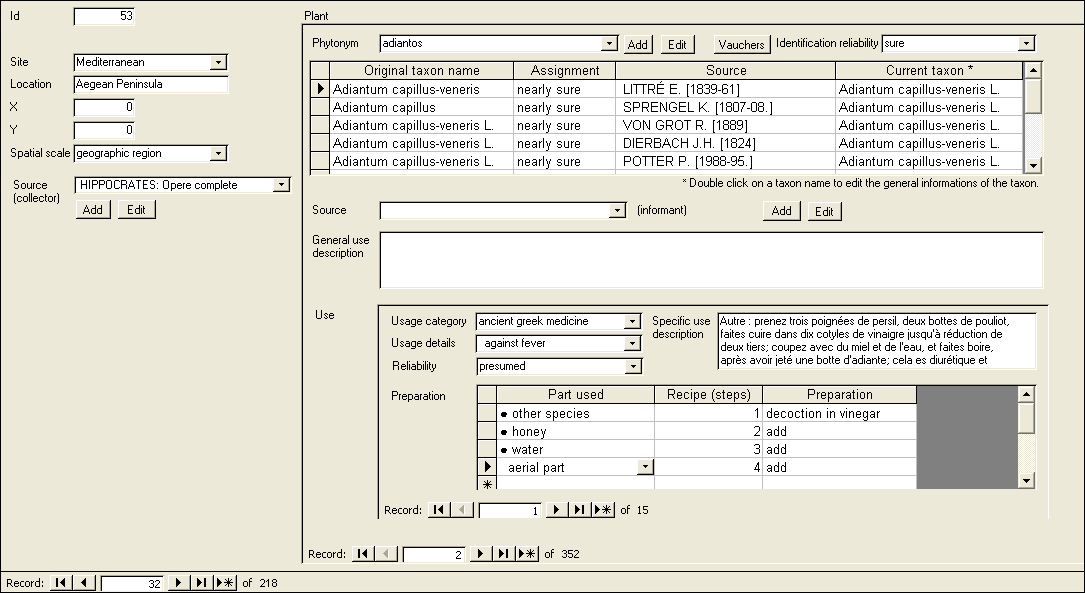Jump to last plant record of 352
This screenshot has height=593, width=1085.
click(x=503, y=554)
